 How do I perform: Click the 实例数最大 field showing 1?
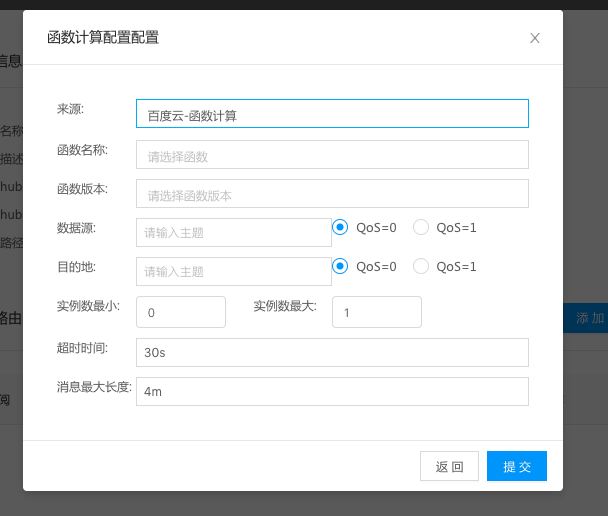pyautogui.click(x=376, y=312)
